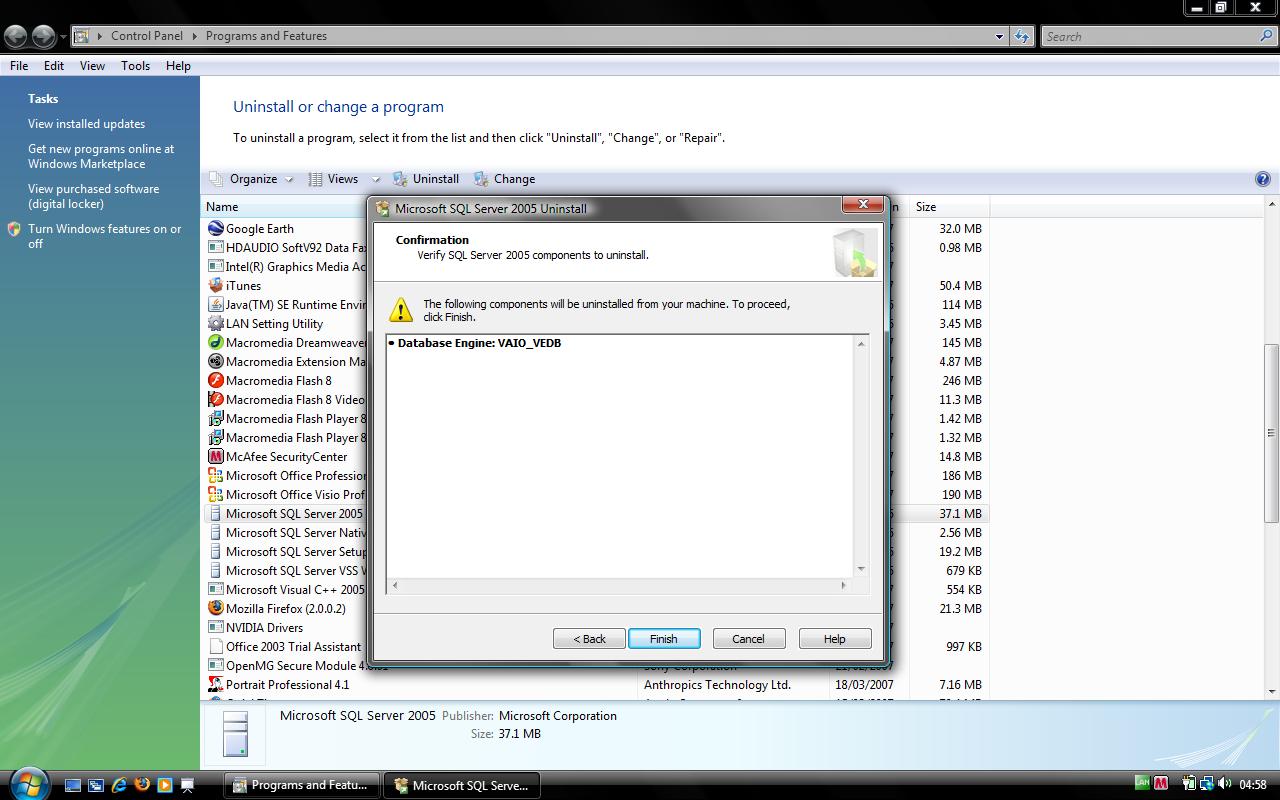
Task: Open the View menu
Action: pyautogui.click(x=92, y=66)
